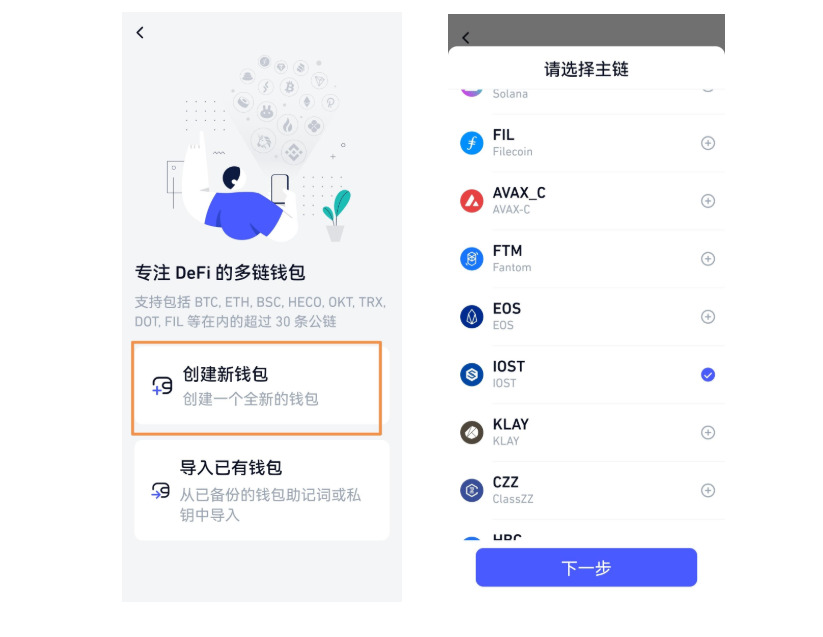Uncheck the selected IOST chain
Image resolution: width=823 pixels, height=637 pixels.
[708, 375]
